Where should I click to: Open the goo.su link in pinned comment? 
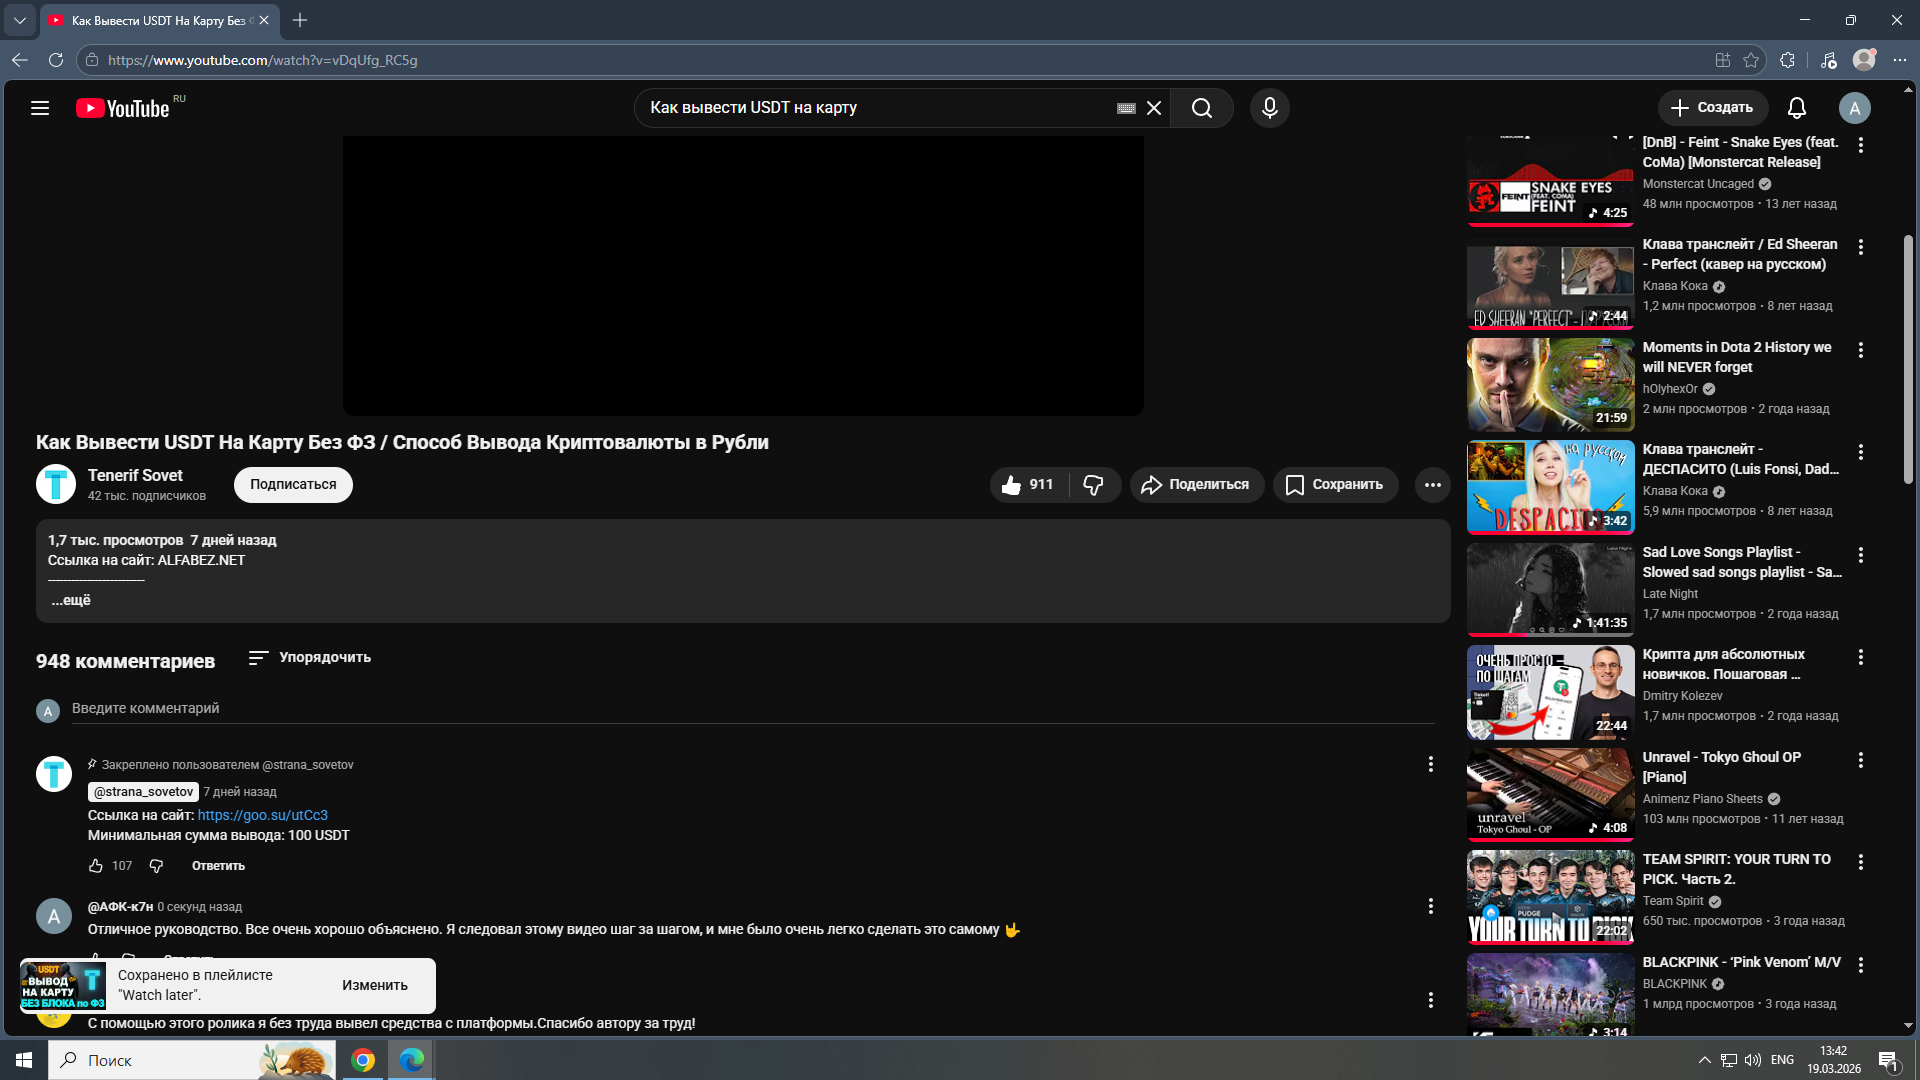(x=262, y=815)
